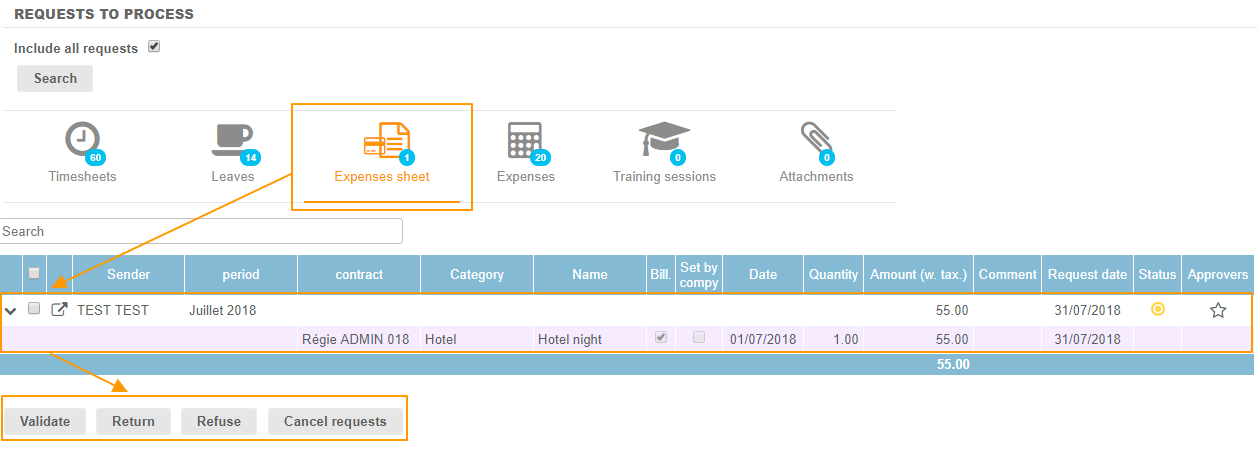Open TEST TEST request in external view
This screenshot has width=1260, height=450.
(59, 310)
